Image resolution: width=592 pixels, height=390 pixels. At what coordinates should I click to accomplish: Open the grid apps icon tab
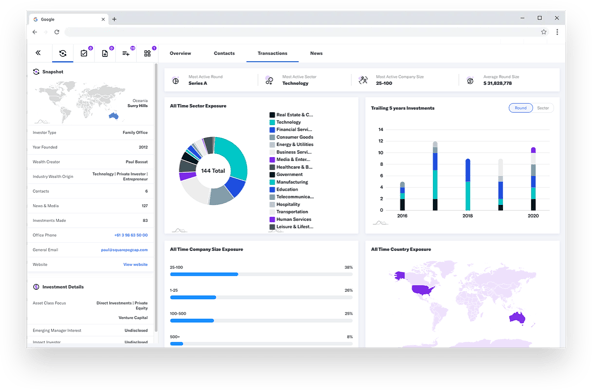click(x=147, y=53)
